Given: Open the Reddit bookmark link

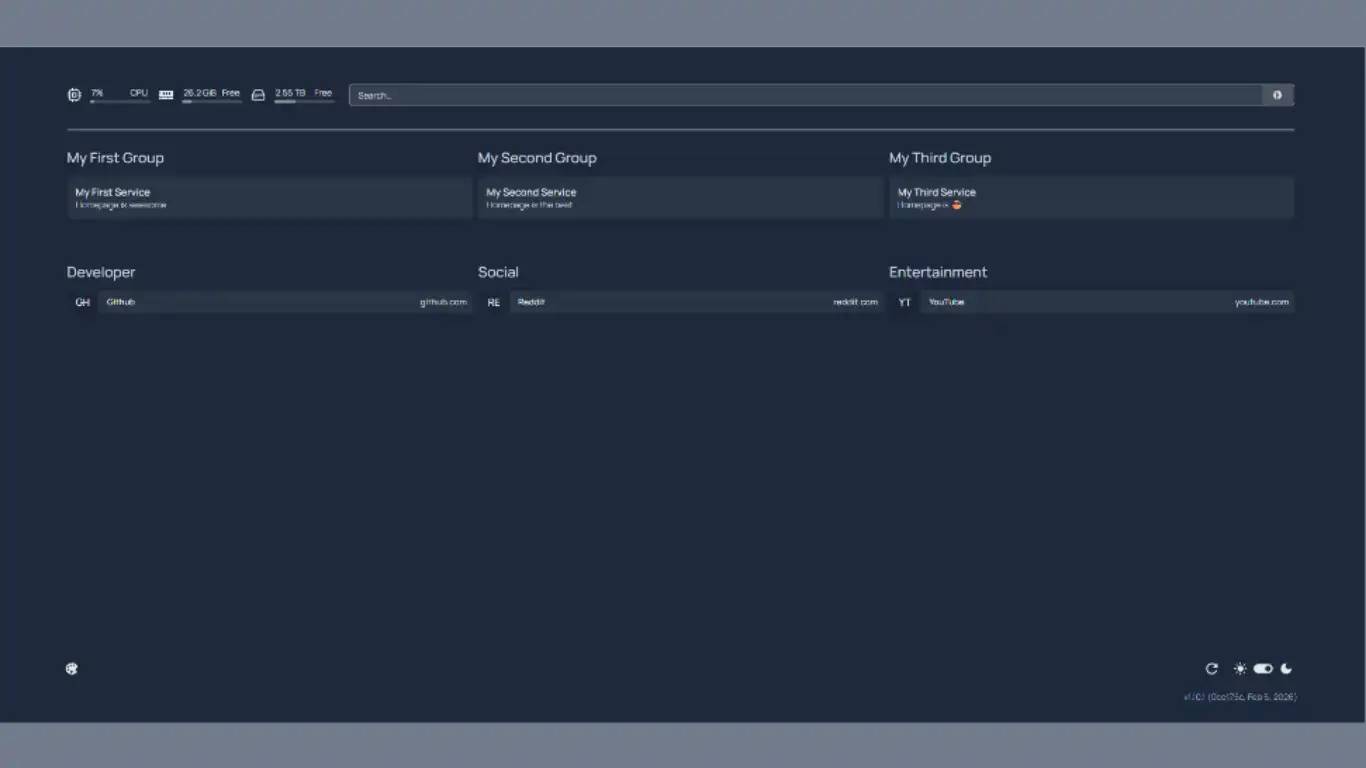Looking at the screenshot, I should (x=696, y=302).
